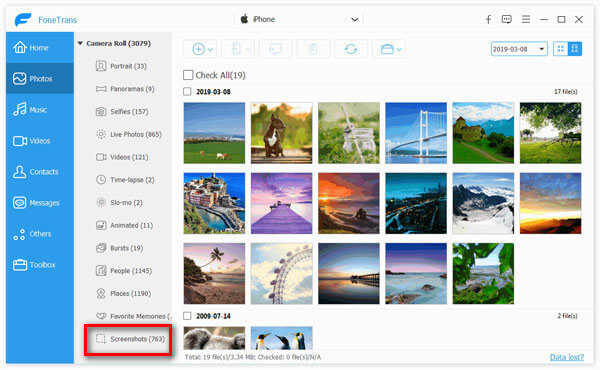
Task: Select the purple pier photo thumbnail
Action: click(282, 203)
